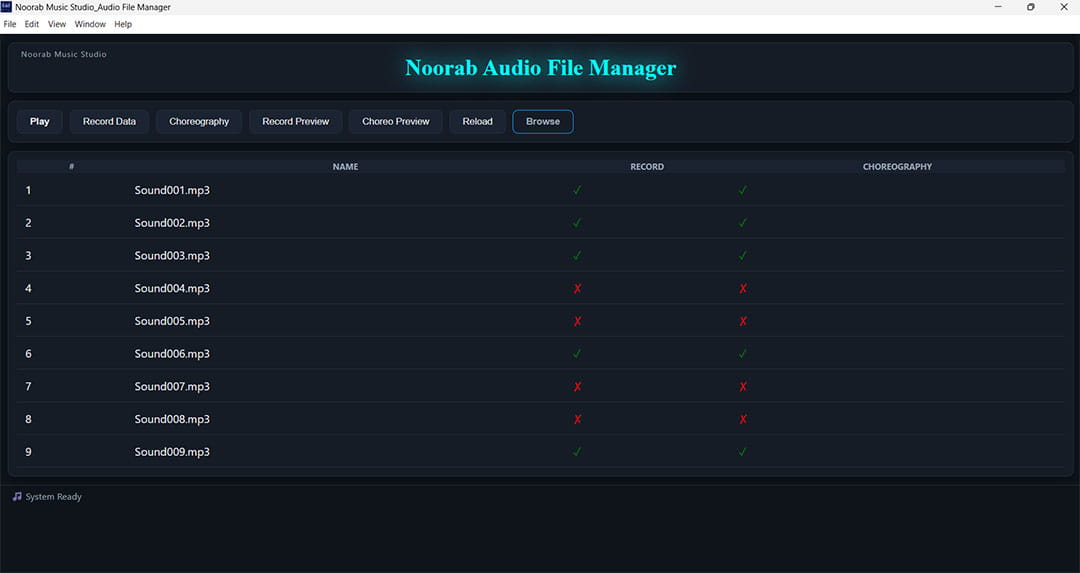
Task: Click the second checkmark in Sound003.mp3 row
Action: click(742, 256)
